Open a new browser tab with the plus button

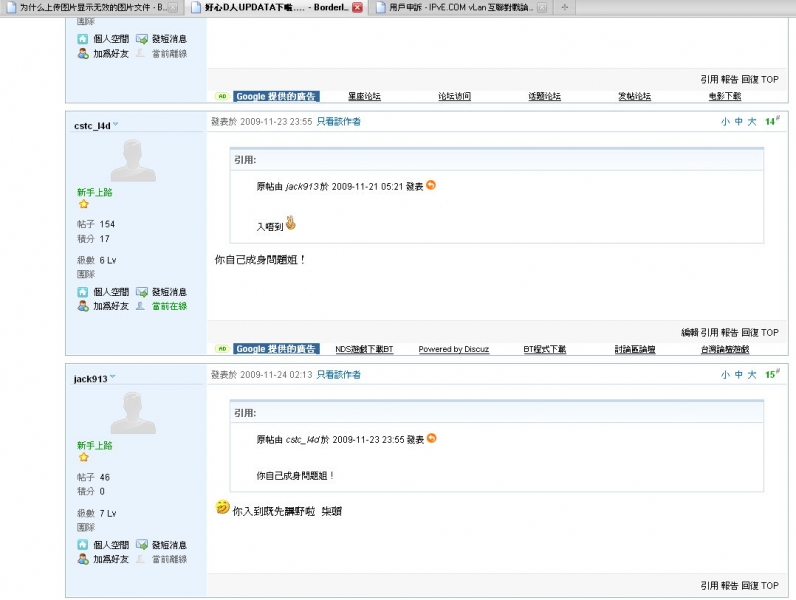click(566, 7)
